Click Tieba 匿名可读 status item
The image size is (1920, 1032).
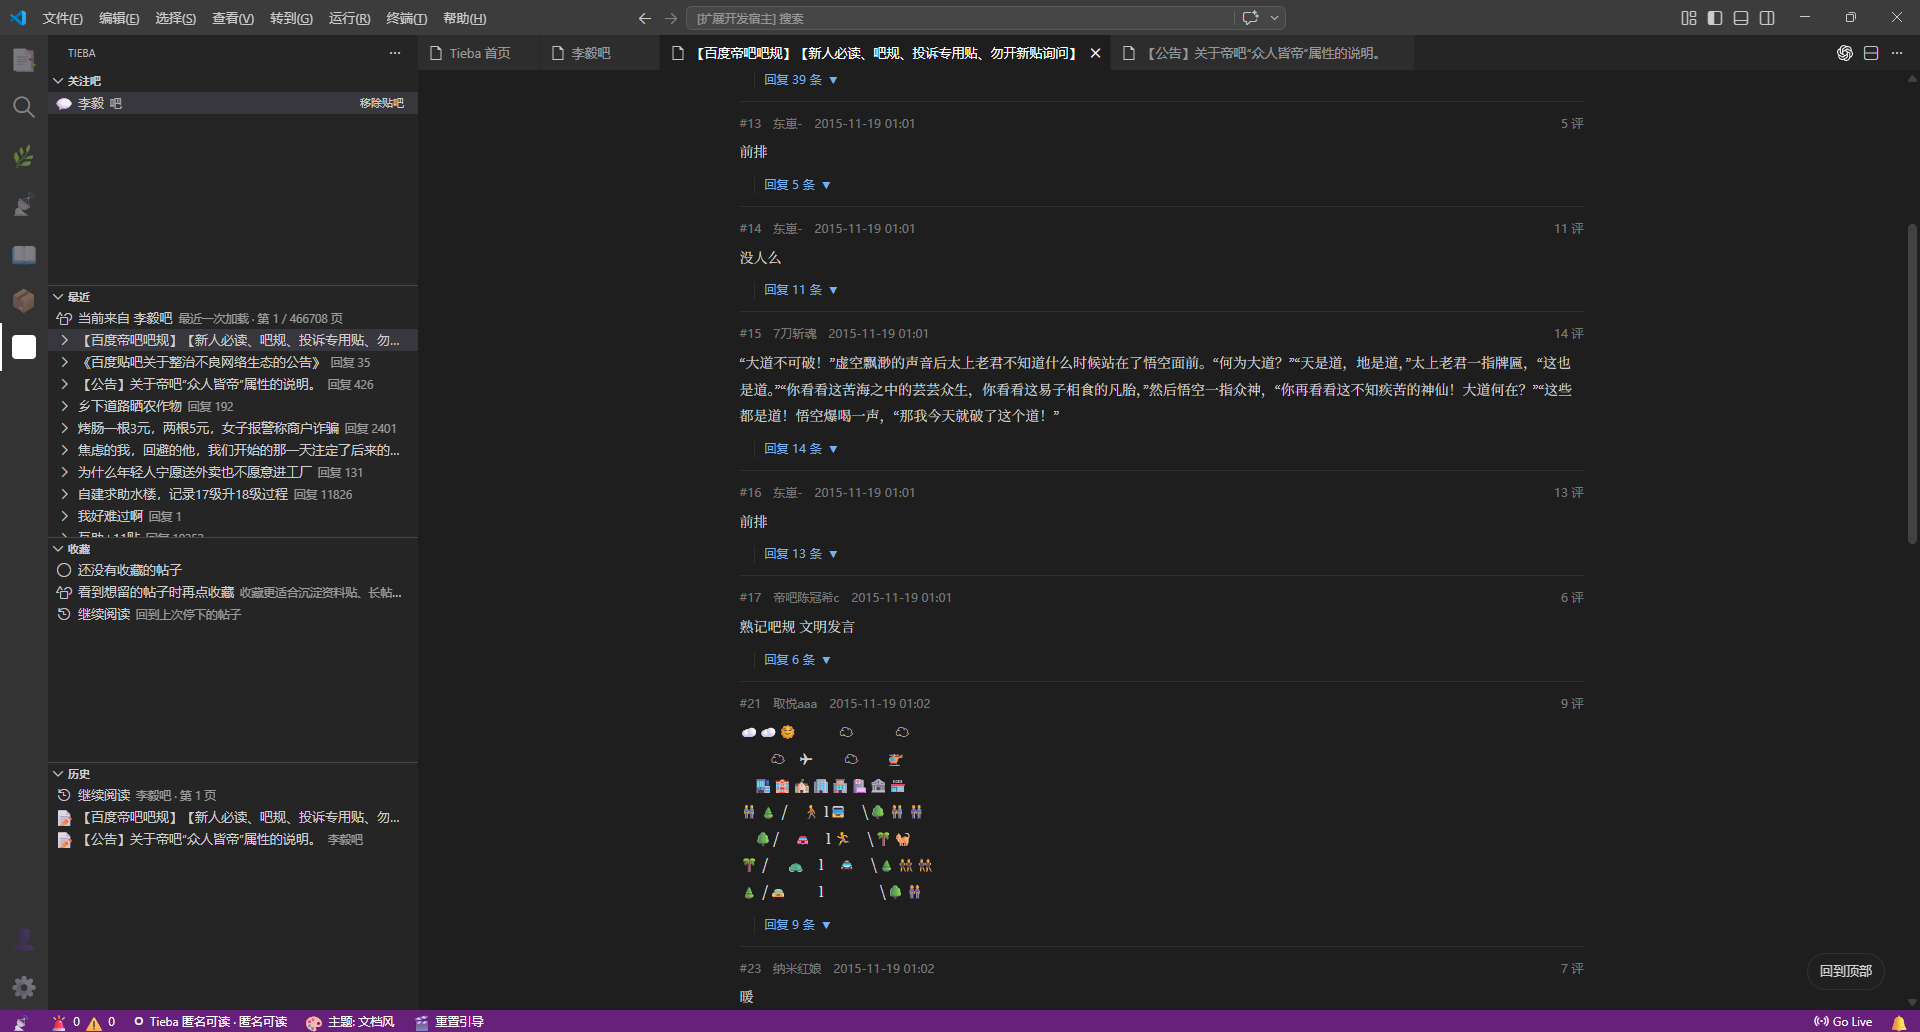[210, 1022]
